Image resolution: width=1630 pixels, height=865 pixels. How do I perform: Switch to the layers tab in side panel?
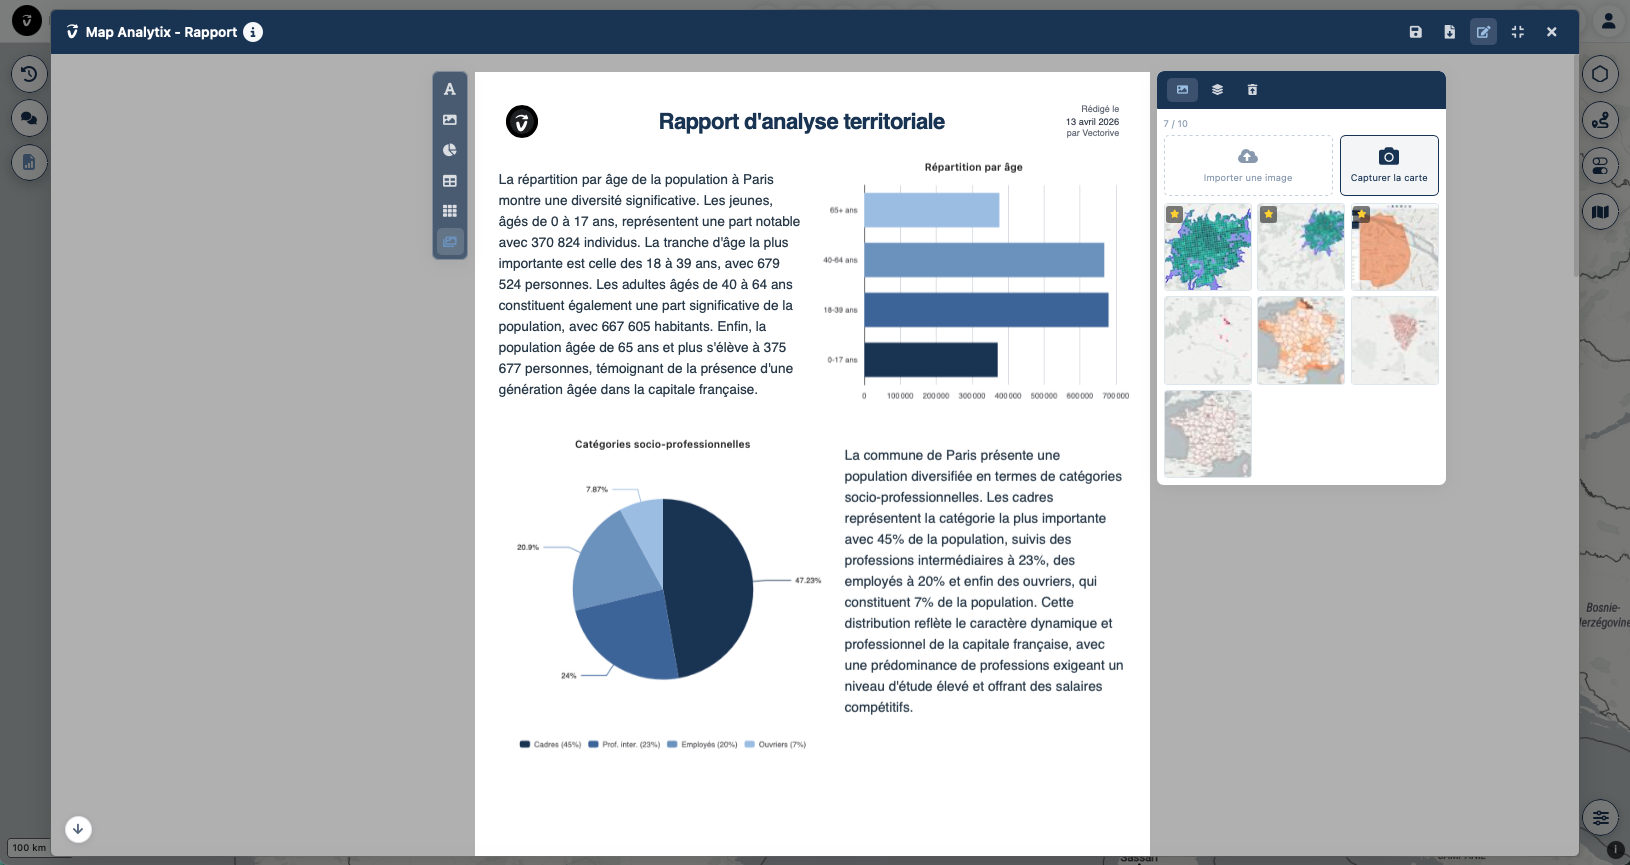[x=1217, y=90]
